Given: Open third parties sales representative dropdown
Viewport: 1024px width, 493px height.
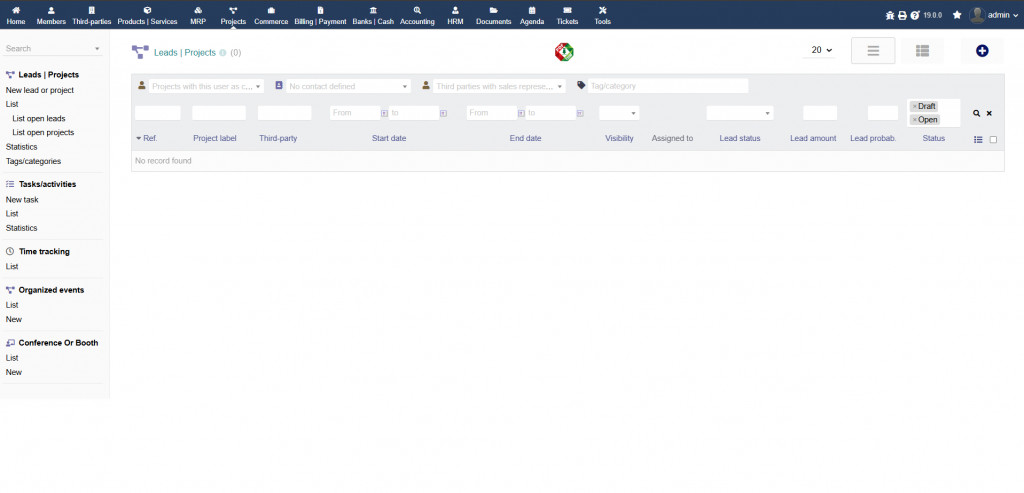Looking at the screenshot, I should 500,86.
